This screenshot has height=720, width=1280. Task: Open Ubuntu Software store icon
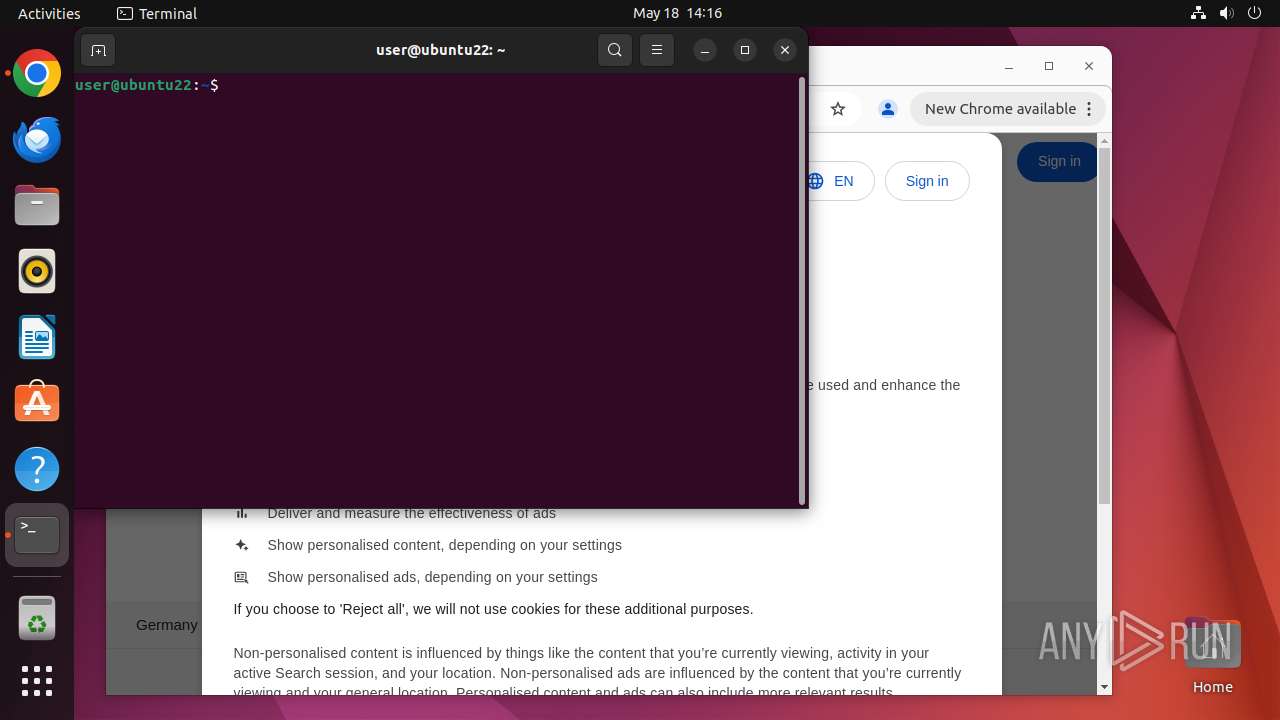click(37, 403)
